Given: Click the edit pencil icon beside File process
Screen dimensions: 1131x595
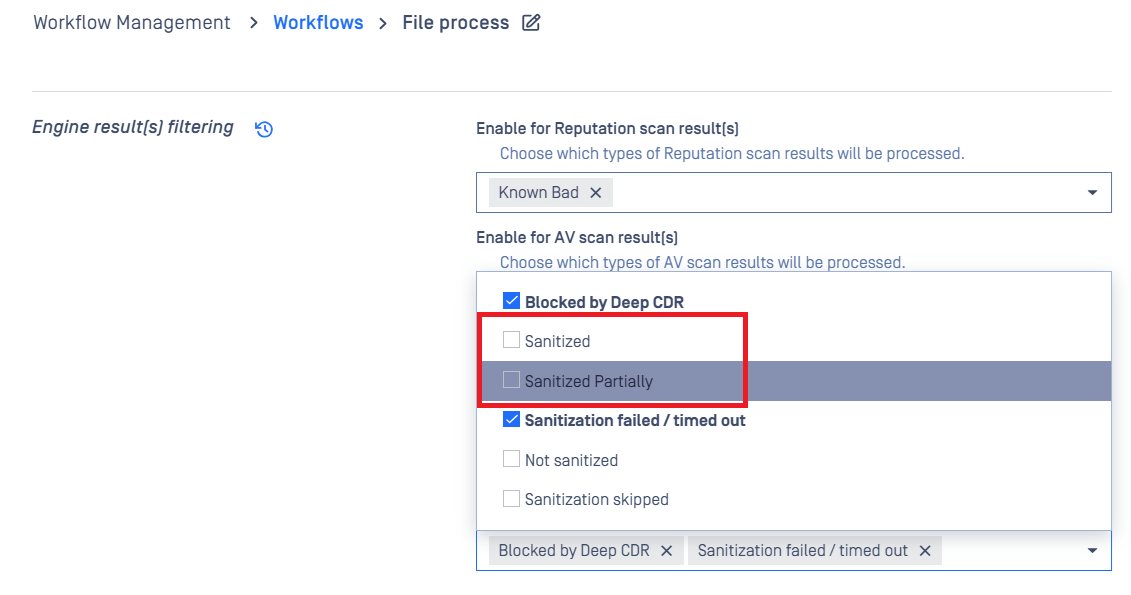Looking at the screenshot, I should 531,22.
